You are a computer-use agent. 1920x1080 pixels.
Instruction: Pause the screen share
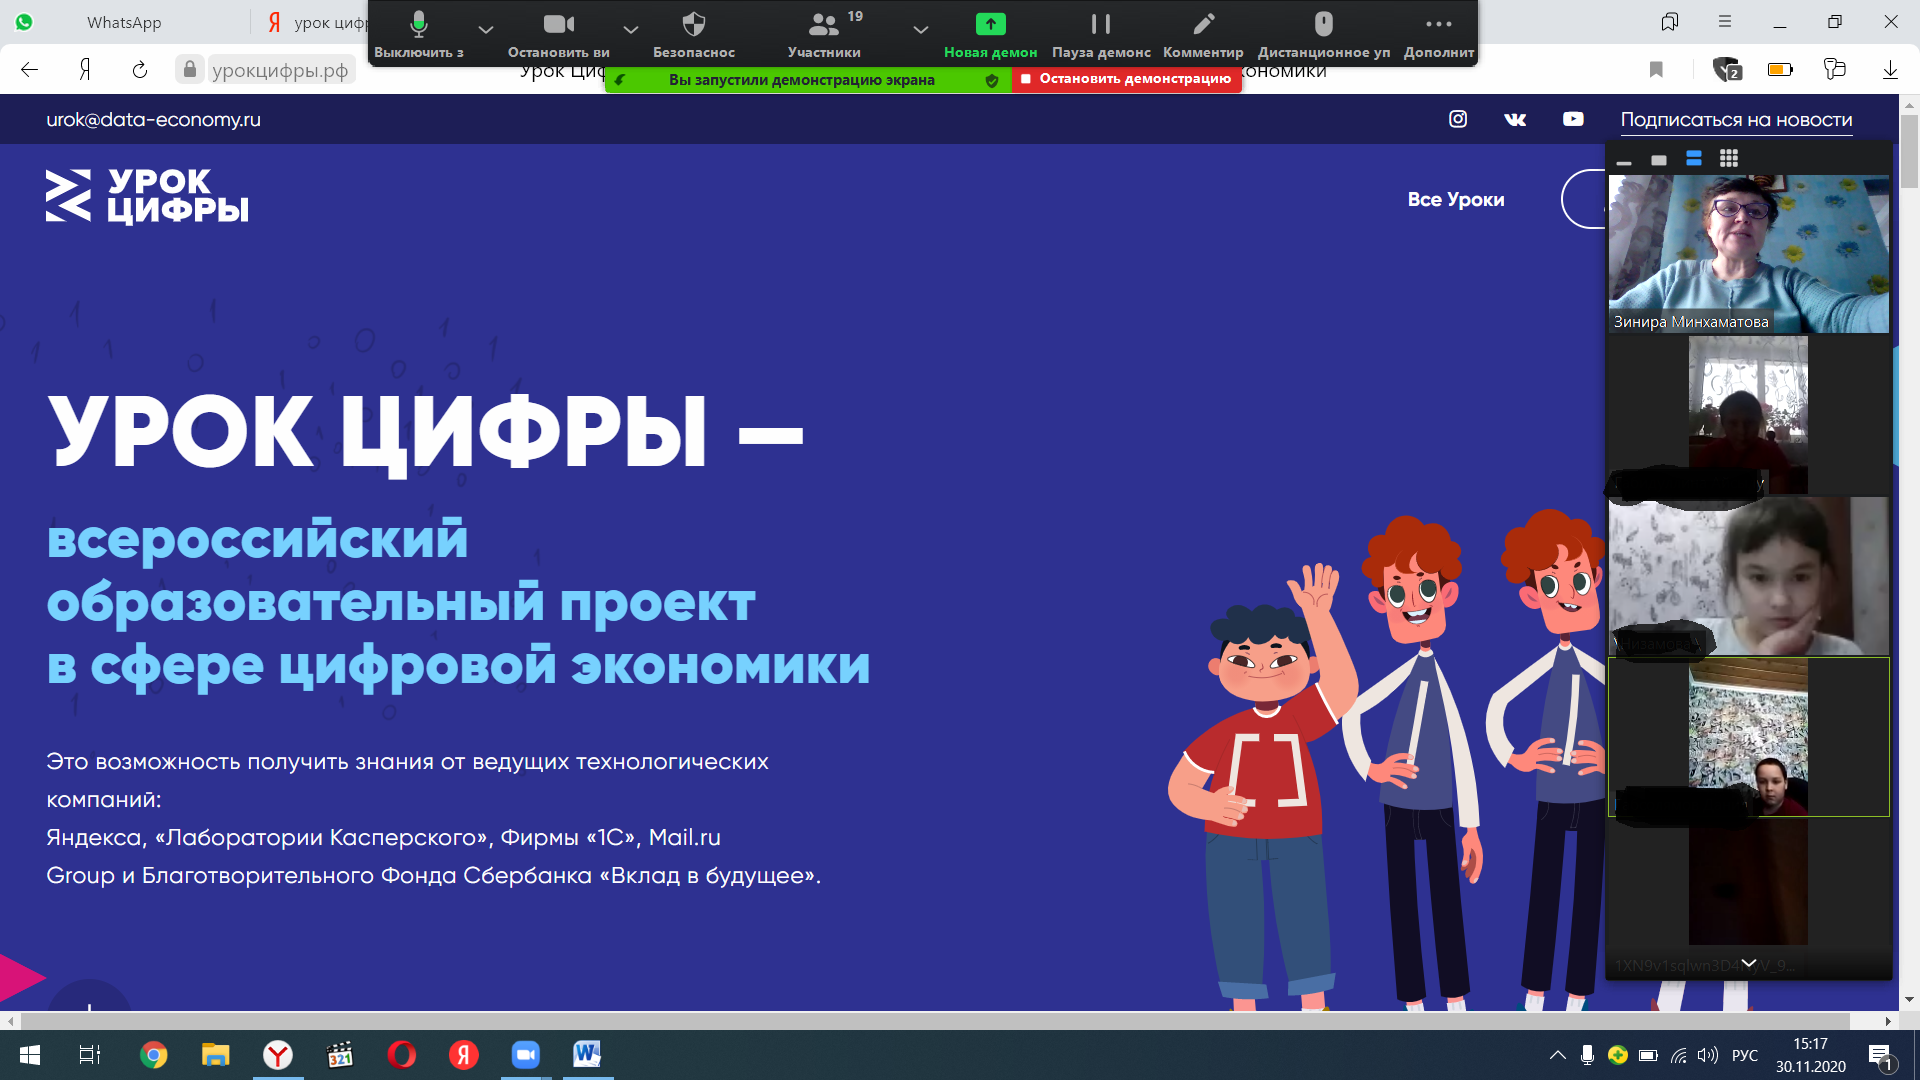1100,25
